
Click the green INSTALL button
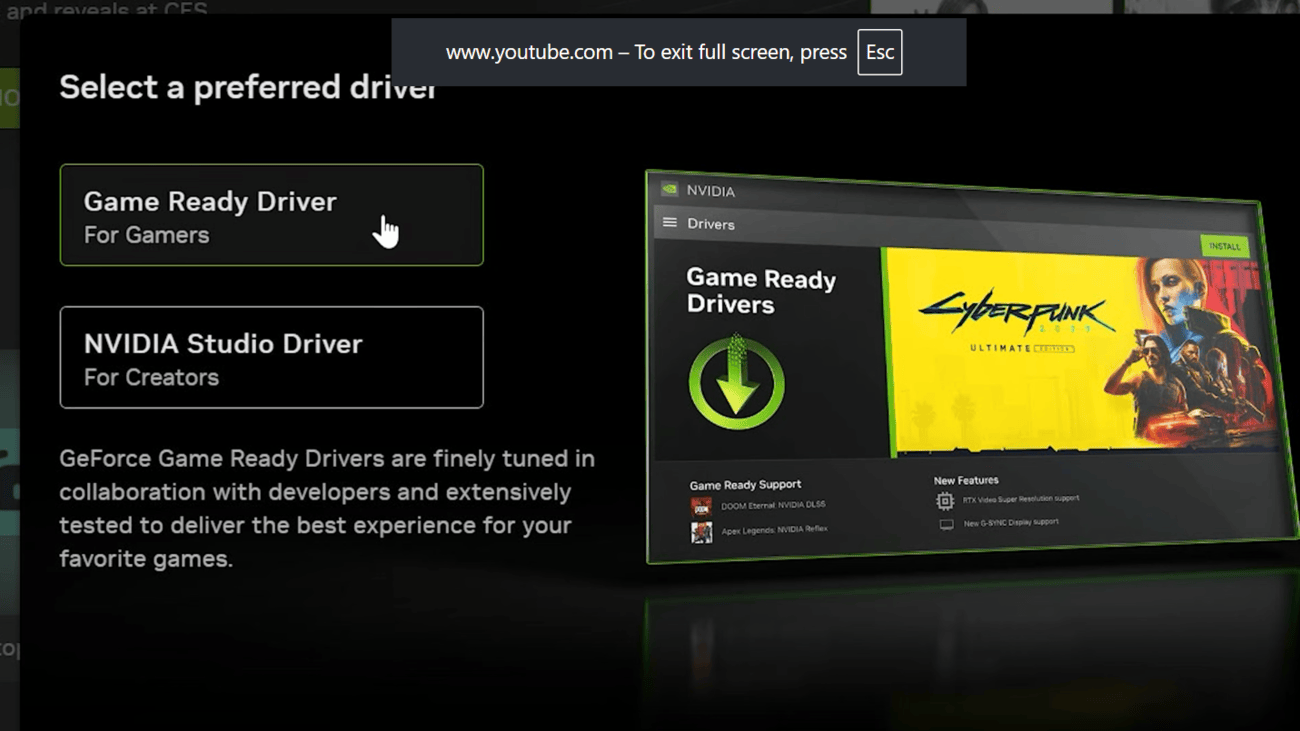click(x=1224, y=246)
